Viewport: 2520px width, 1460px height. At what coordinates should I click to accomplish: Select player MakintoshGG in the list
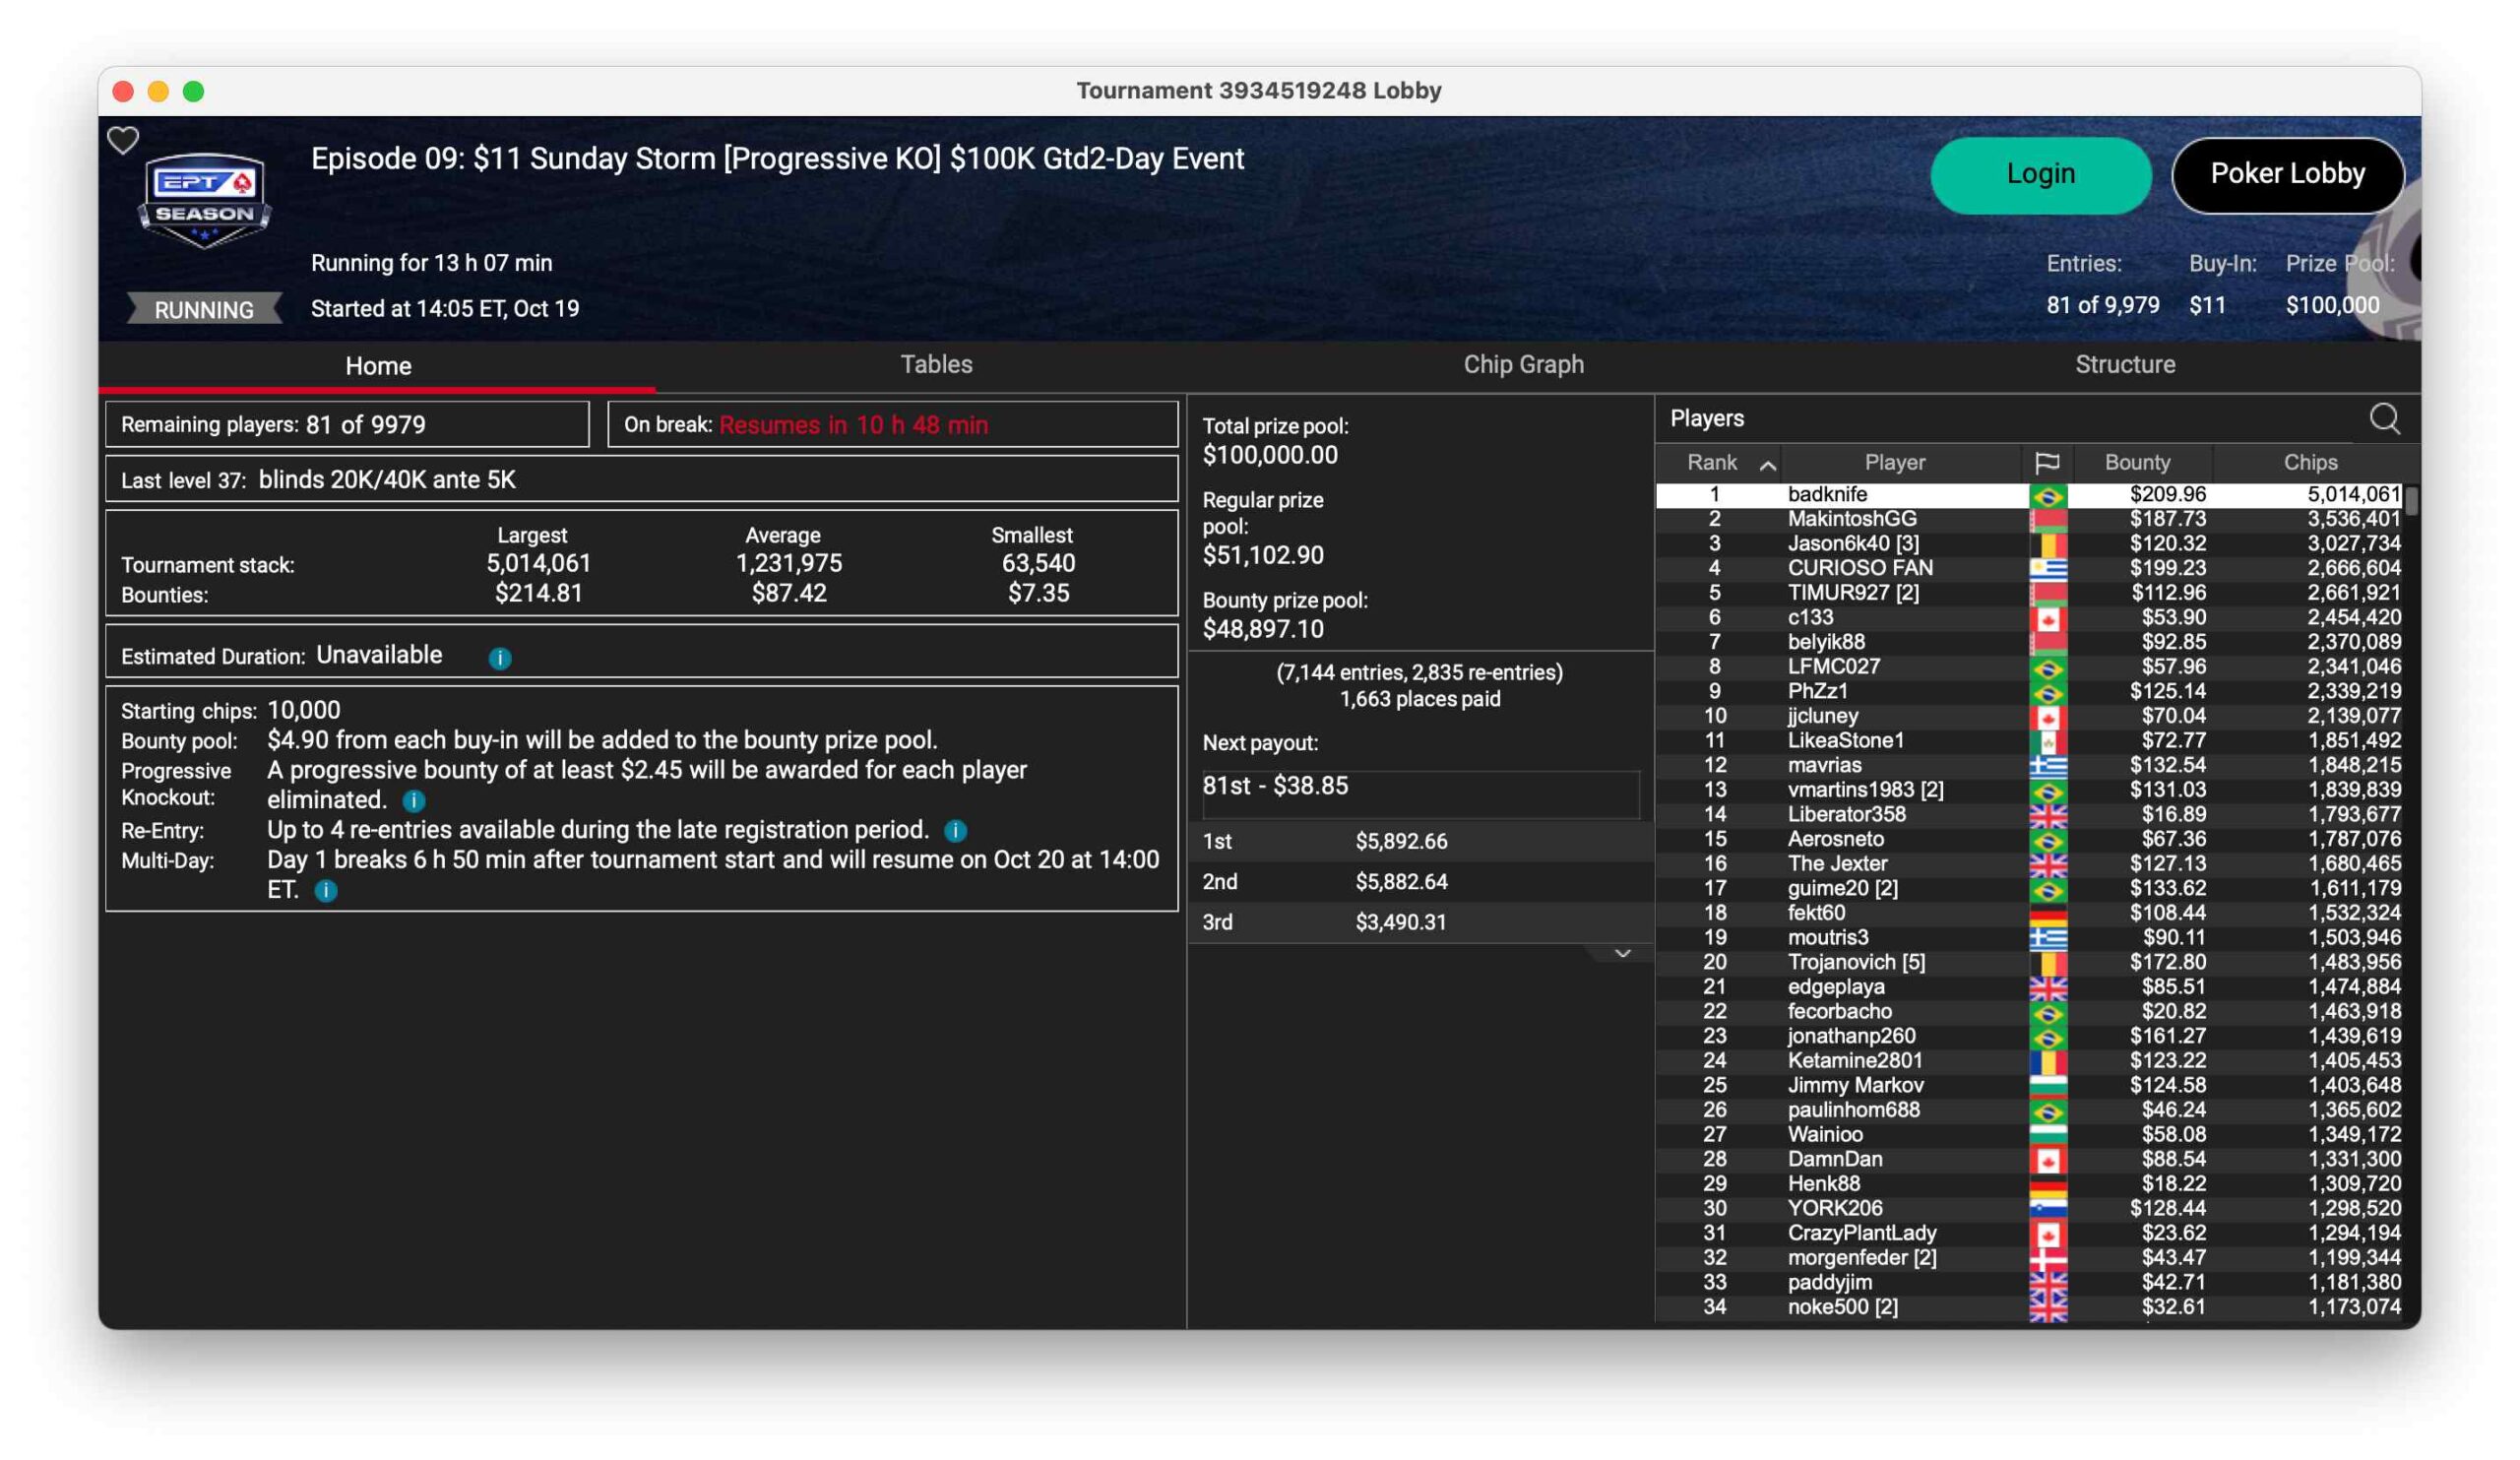tap(1851, 519)
